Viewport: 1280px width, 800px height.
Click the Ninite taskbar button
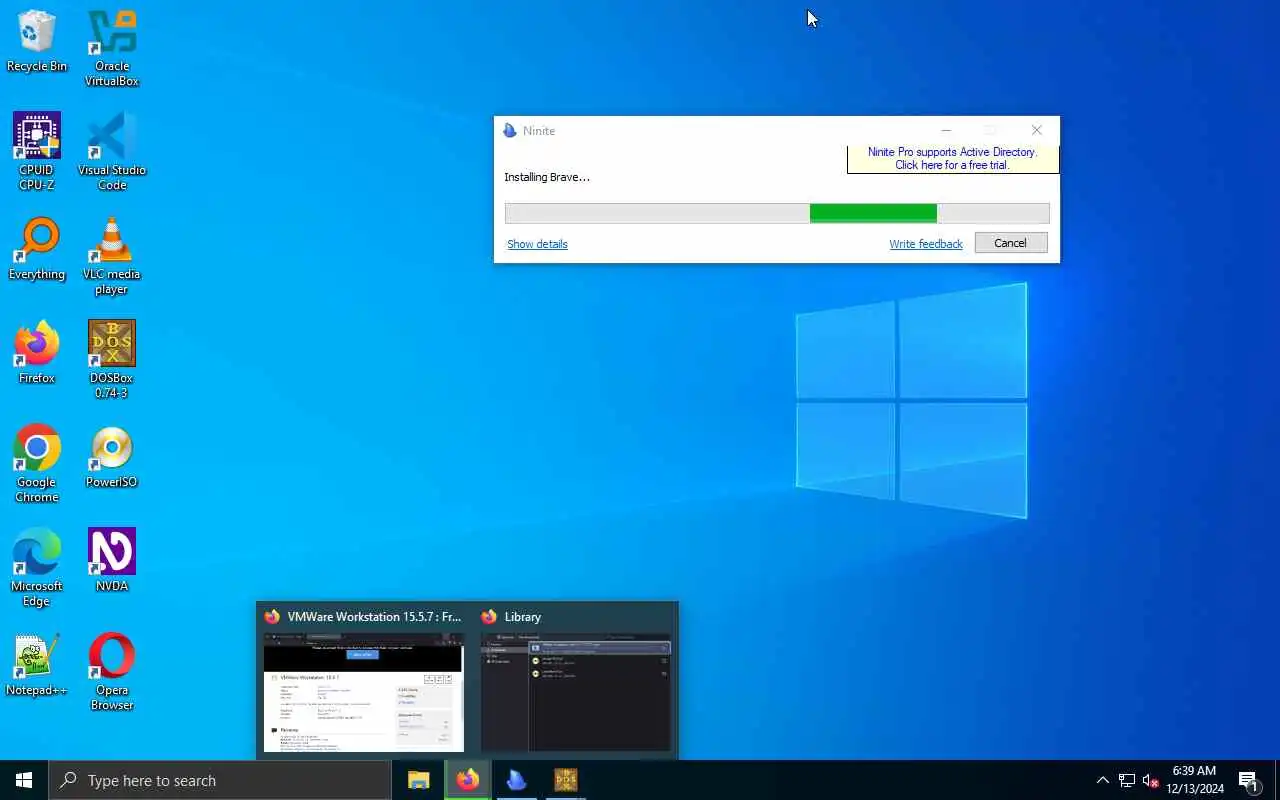516,780
